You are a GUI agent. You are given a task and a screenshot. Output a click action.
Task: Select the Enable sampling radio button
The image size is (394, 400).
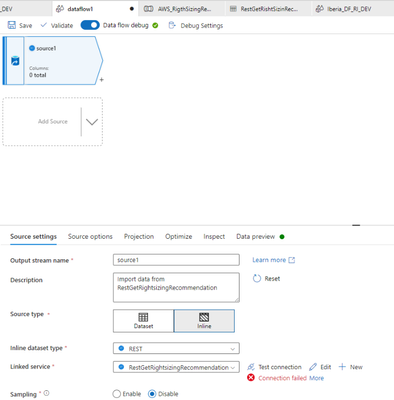point(116,394)
